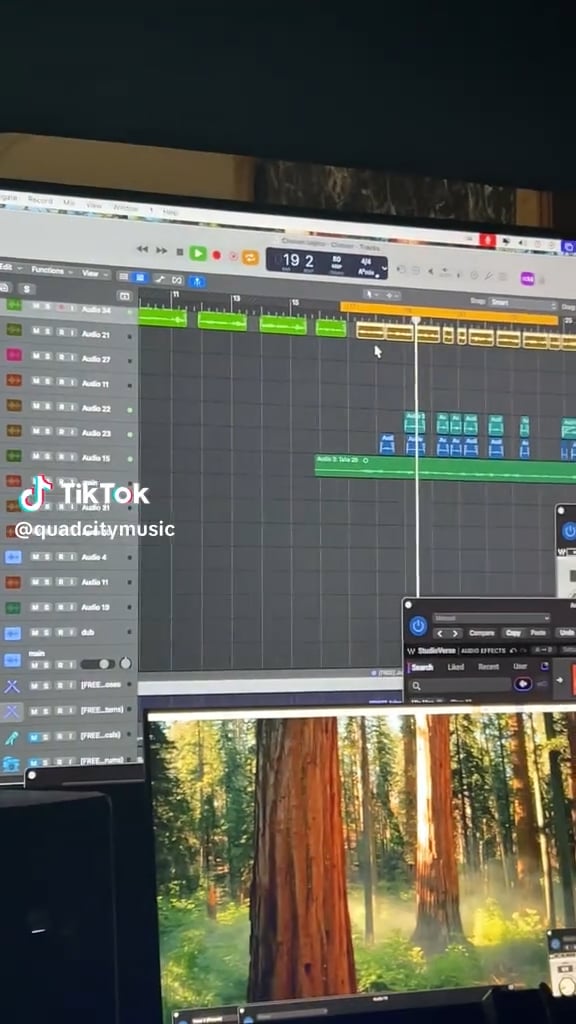Switch to the Liked tab in StudioVerse
Viewport: 576px width, 1024px height.
coord(455,667)
